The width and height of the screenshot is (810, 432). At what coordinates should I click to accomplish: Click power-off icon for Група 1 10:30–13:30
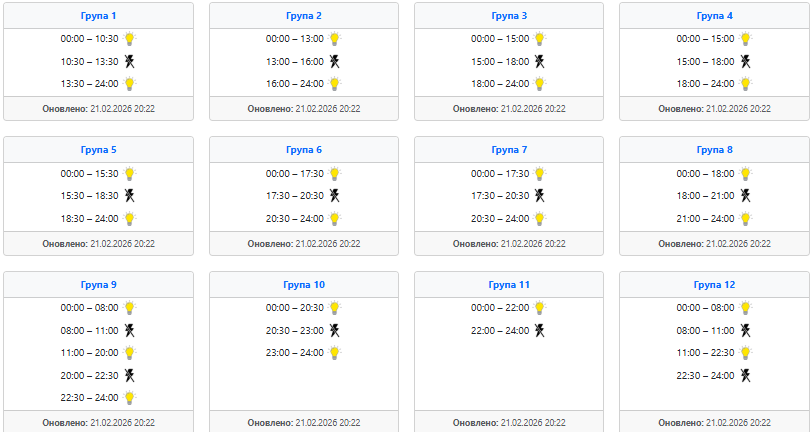(x=129, y=61)
